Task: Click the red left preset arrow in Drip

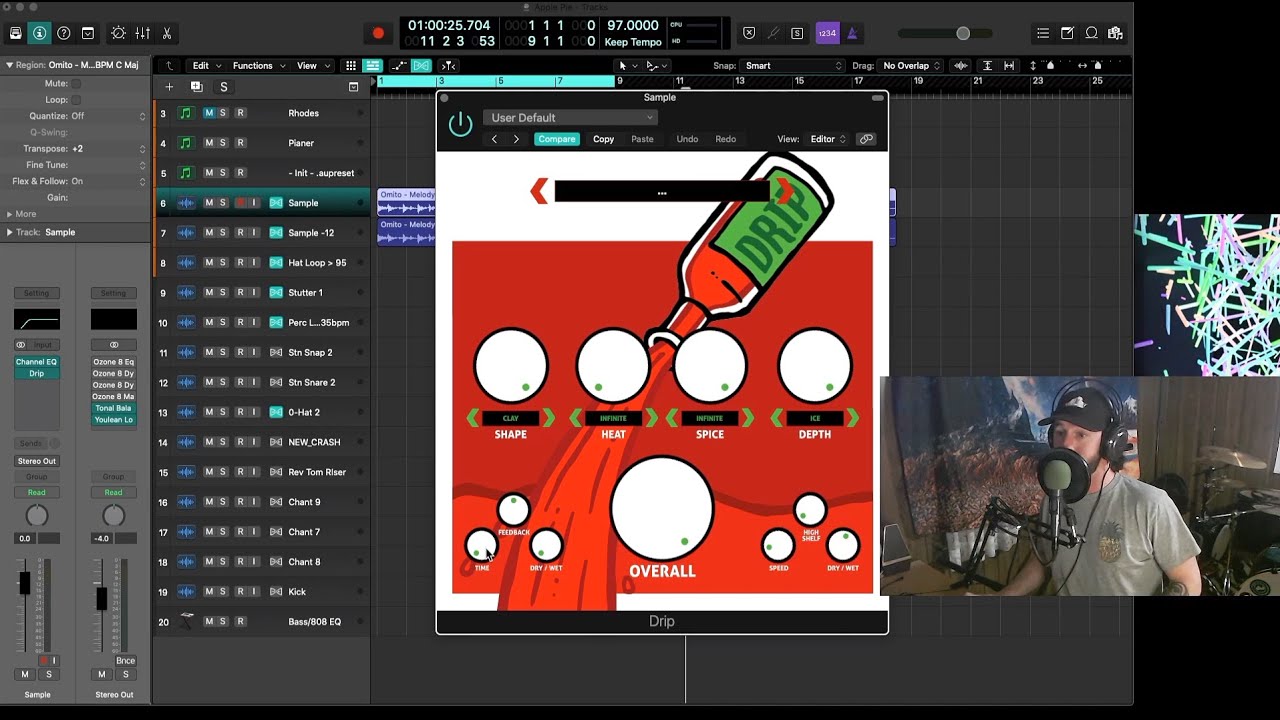Action: (540, 190)
